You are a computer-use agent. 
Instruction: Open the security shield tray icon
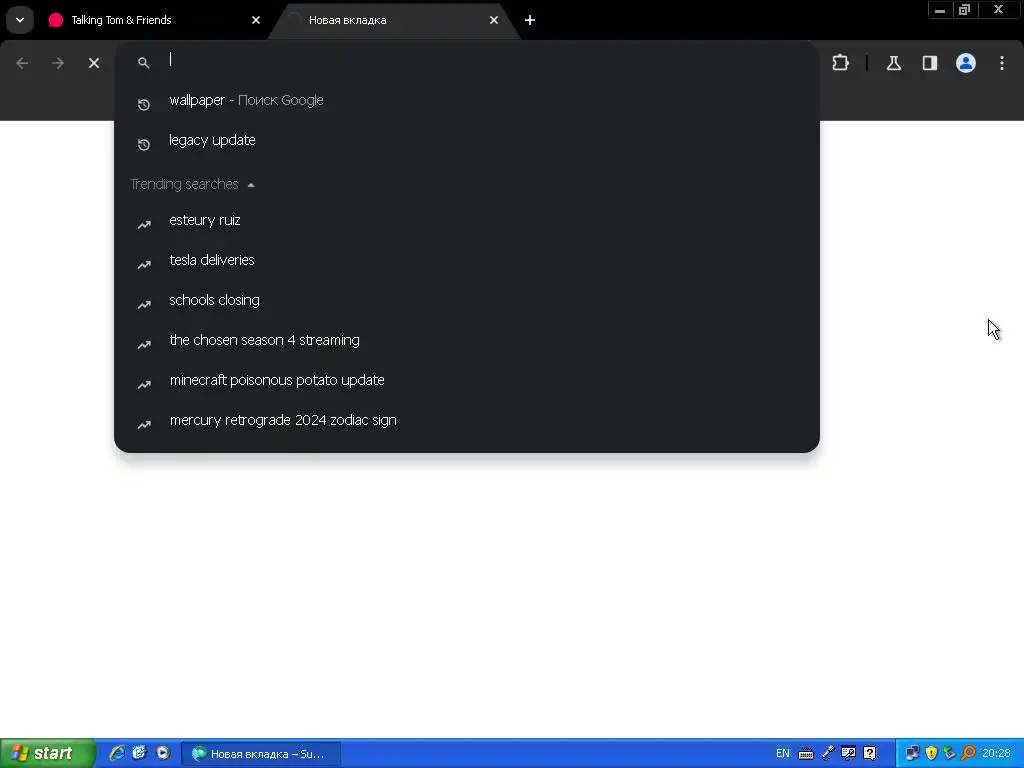click(931, 754)
